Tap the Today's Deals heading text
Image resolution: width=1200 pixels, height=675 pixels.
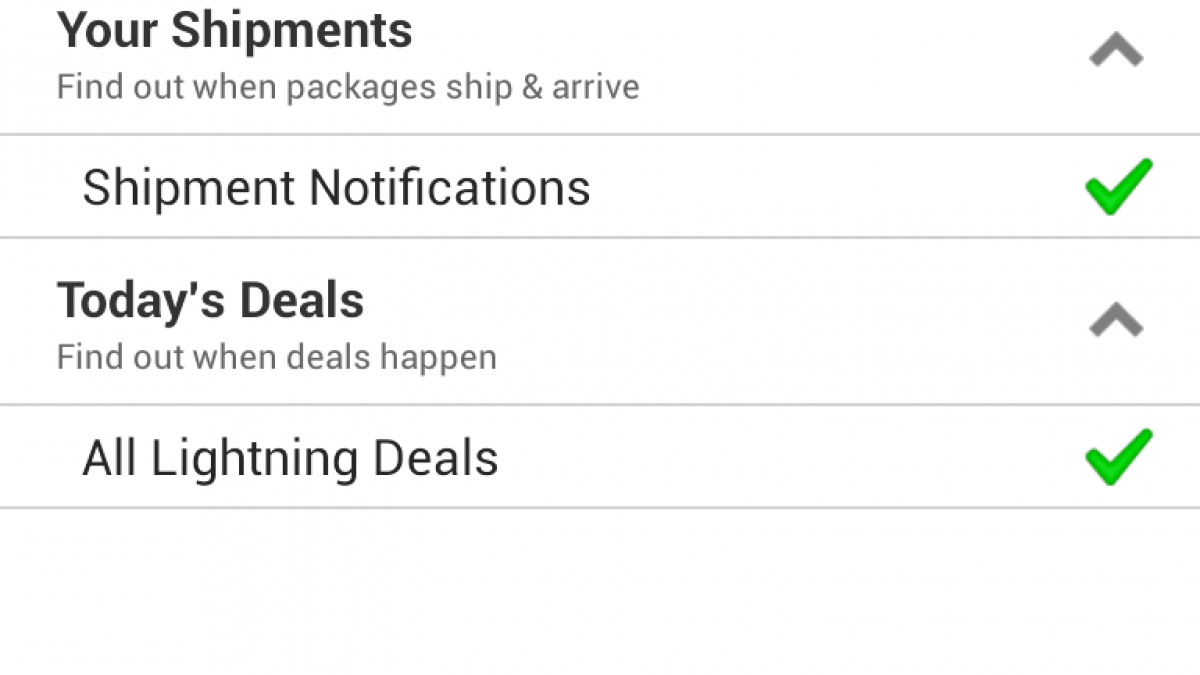point(210,300)
